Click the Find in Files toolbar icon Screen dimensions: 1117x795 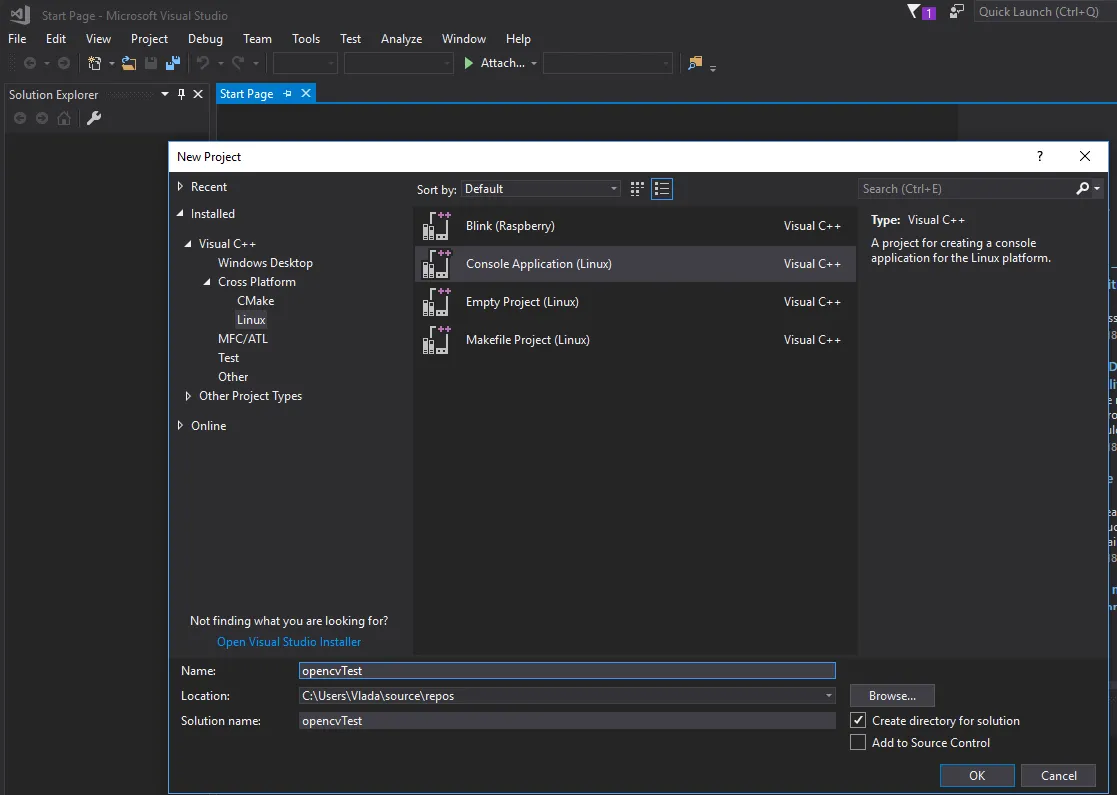click(x=695, y=63)
